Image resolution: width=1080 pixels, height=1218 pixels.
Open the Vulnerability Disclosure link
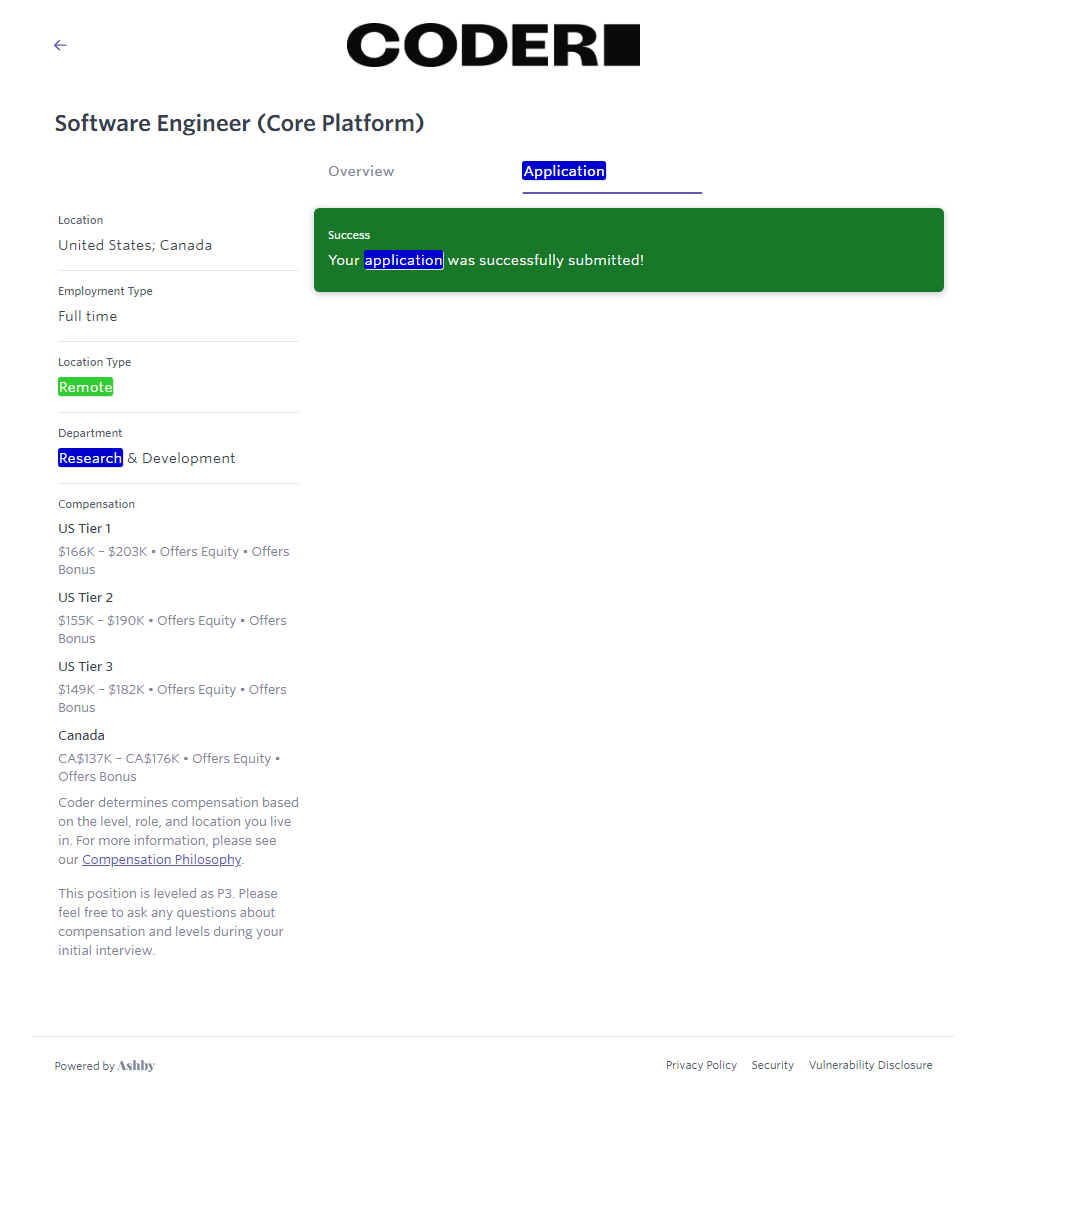click(x=870, y=1065)
